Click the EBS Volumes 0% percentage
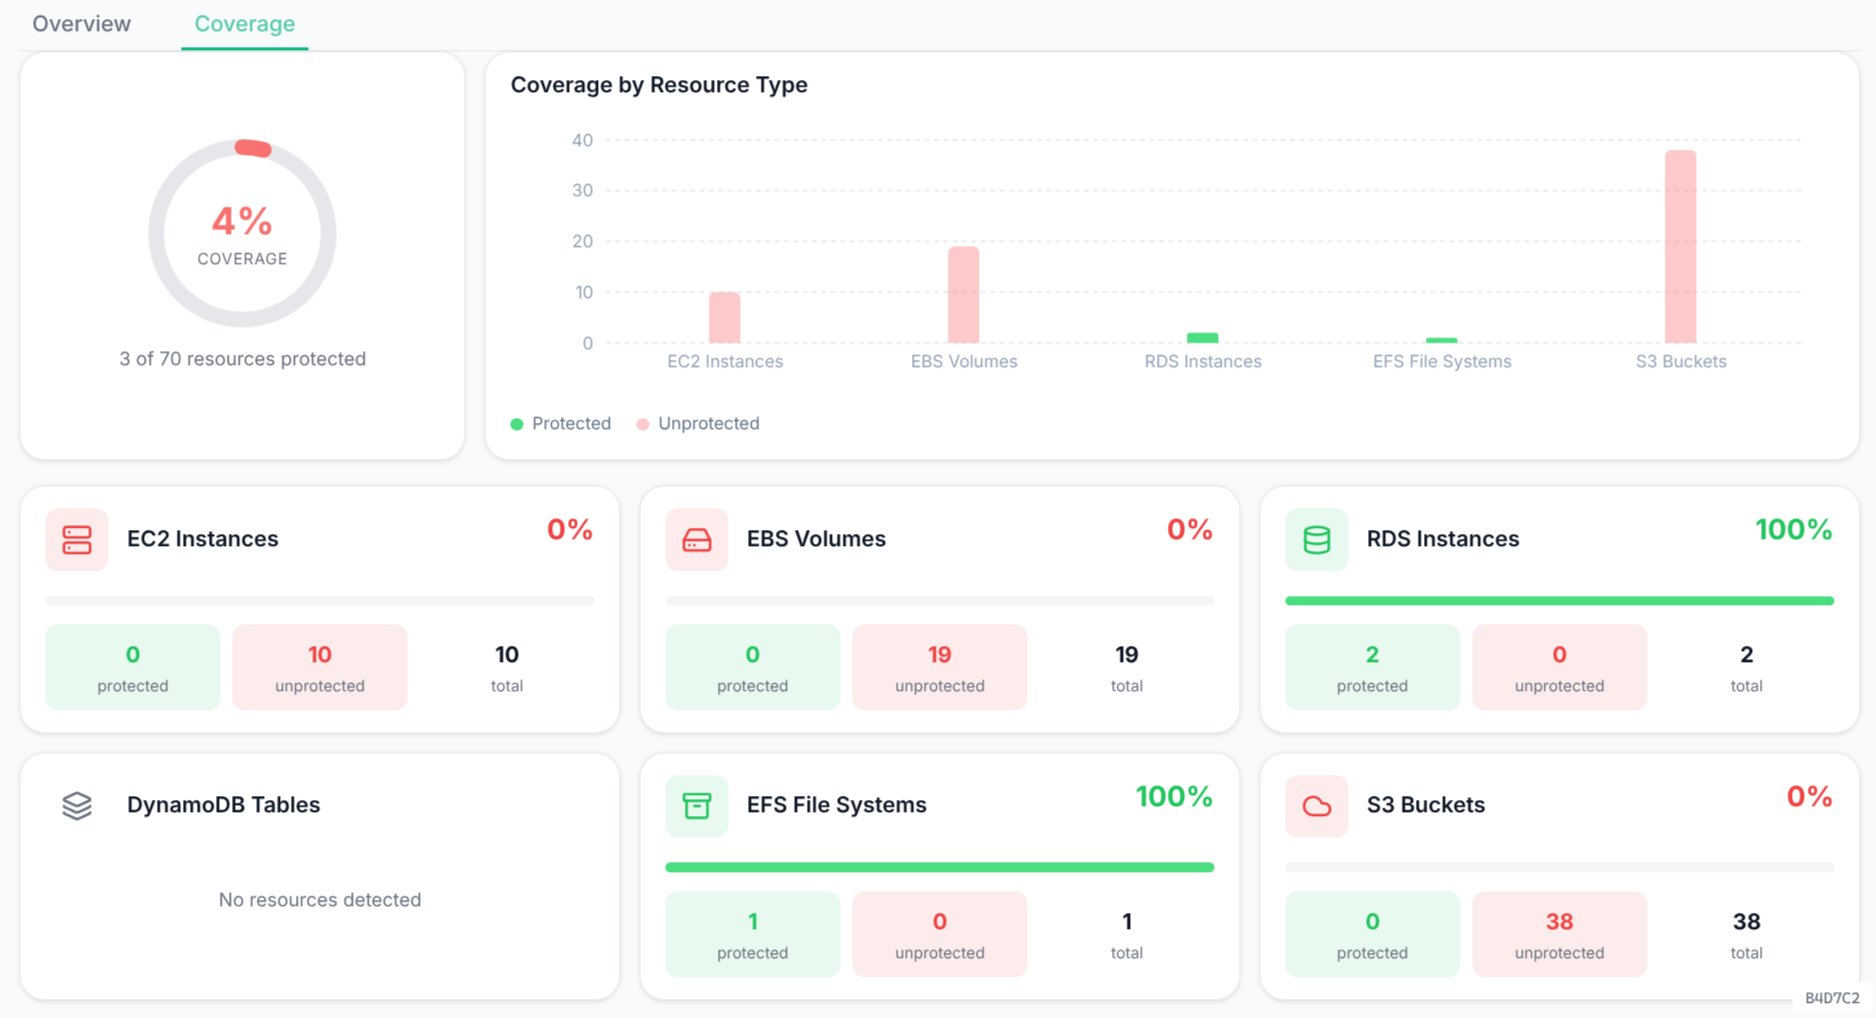Viewport: 1876px width, 1018px height. click(x=1190, y=530)
